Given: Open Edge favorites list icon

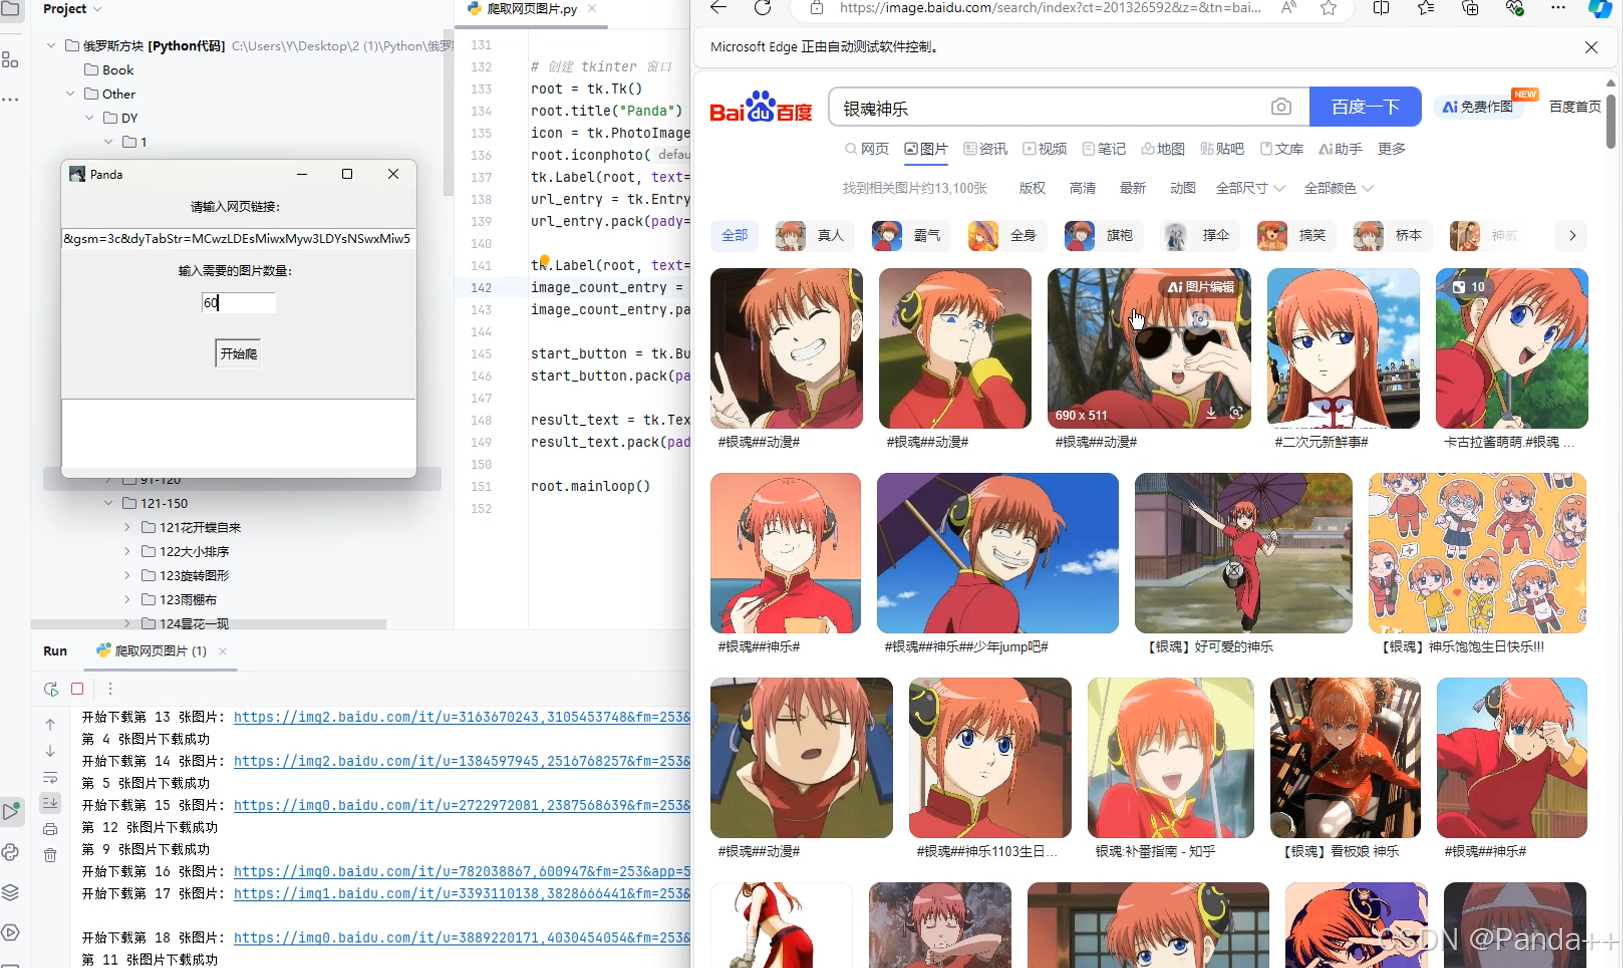Looking at the screenshot, I should click(x=1425, y=8).
